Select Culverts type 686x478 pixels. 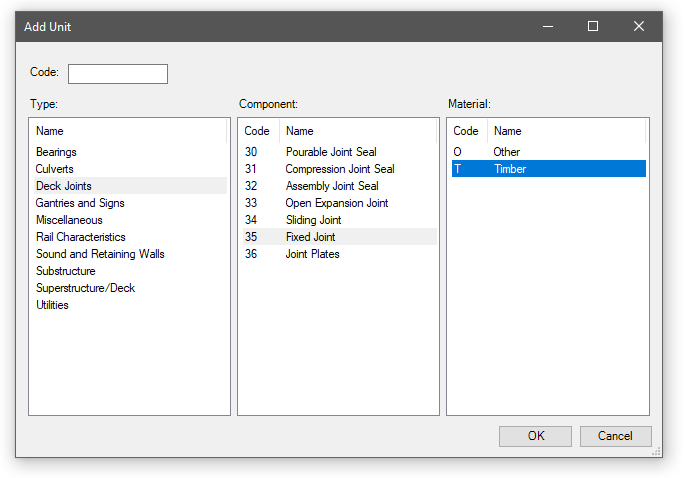pos(55,169)
